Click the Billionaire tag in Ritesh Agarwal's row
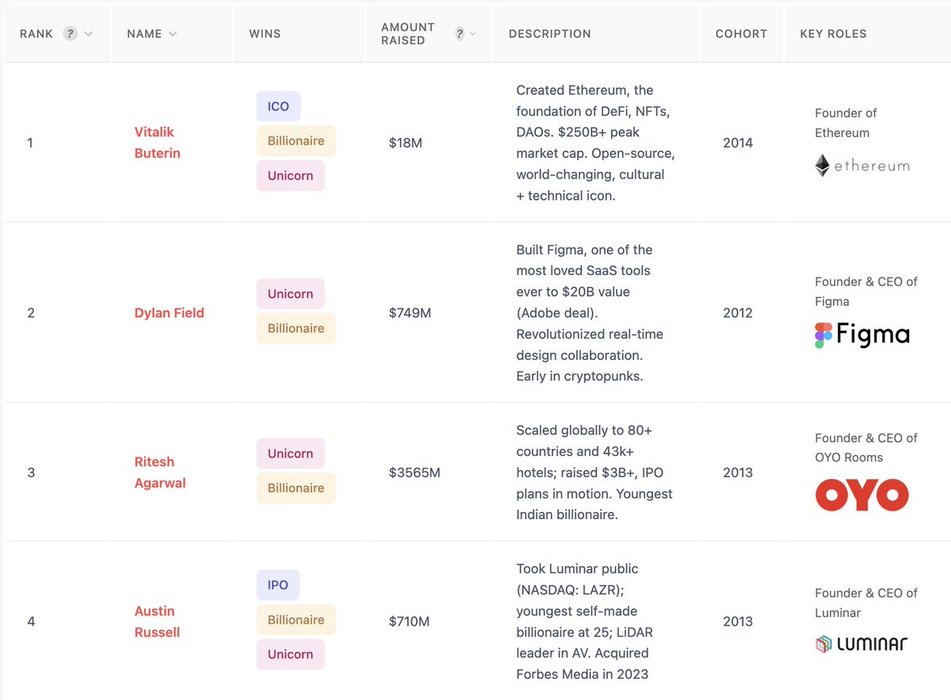This screenshot has height=700, width=951. click(x=296, y=488)
